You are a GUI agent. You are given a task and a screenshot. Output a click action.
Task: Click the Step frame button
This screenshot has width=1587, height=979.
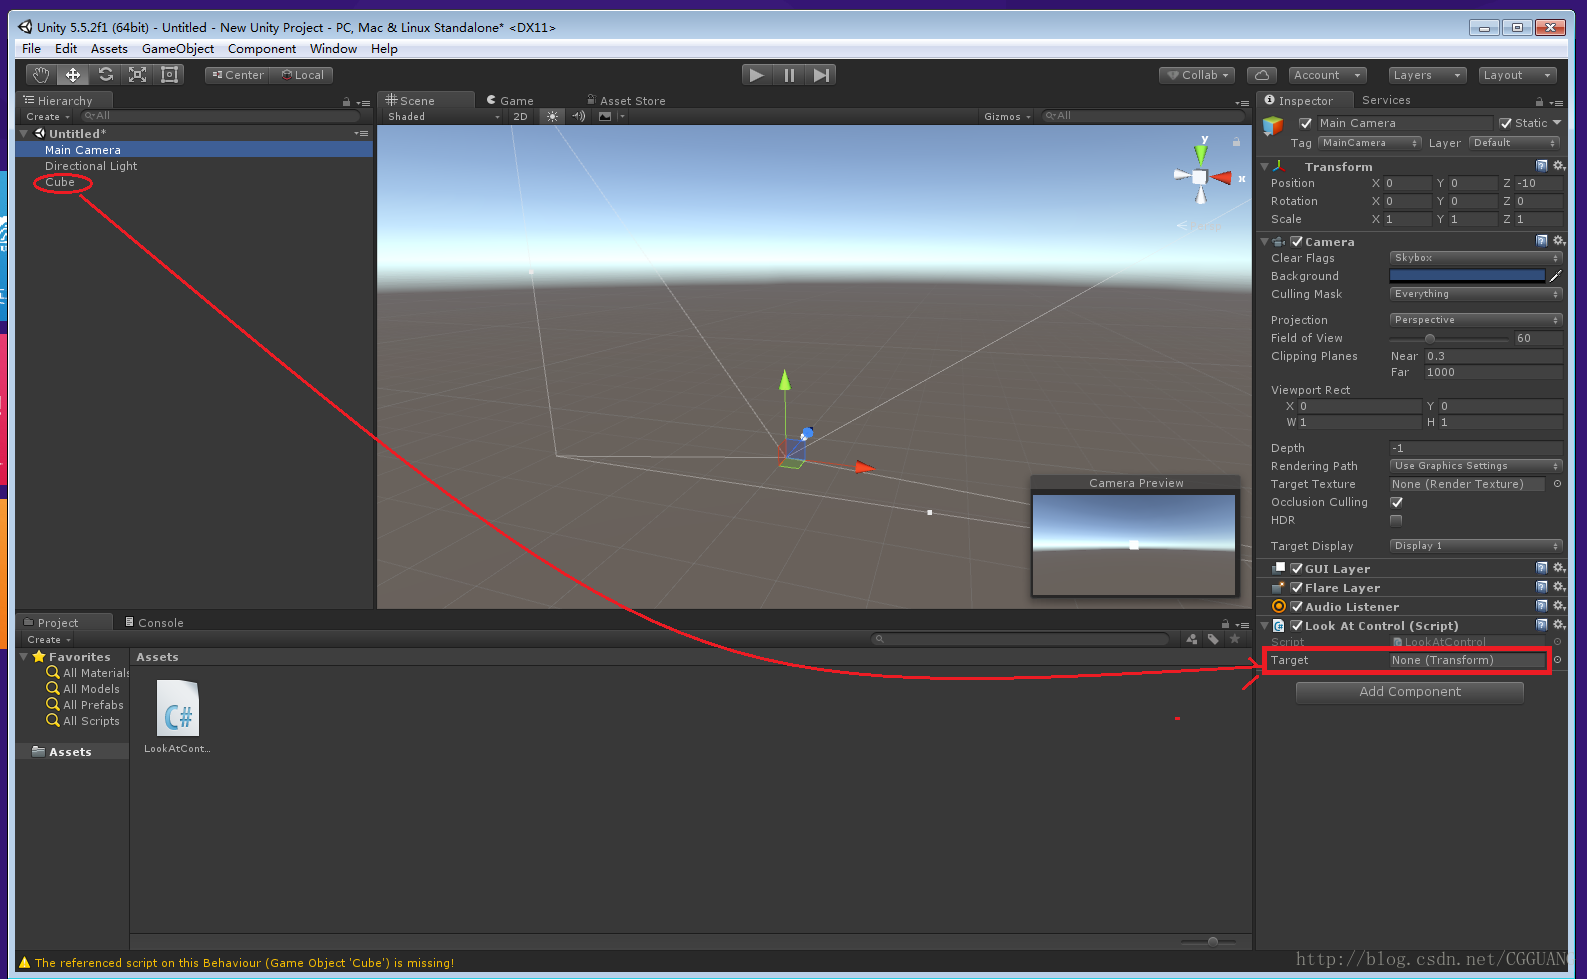821,75
